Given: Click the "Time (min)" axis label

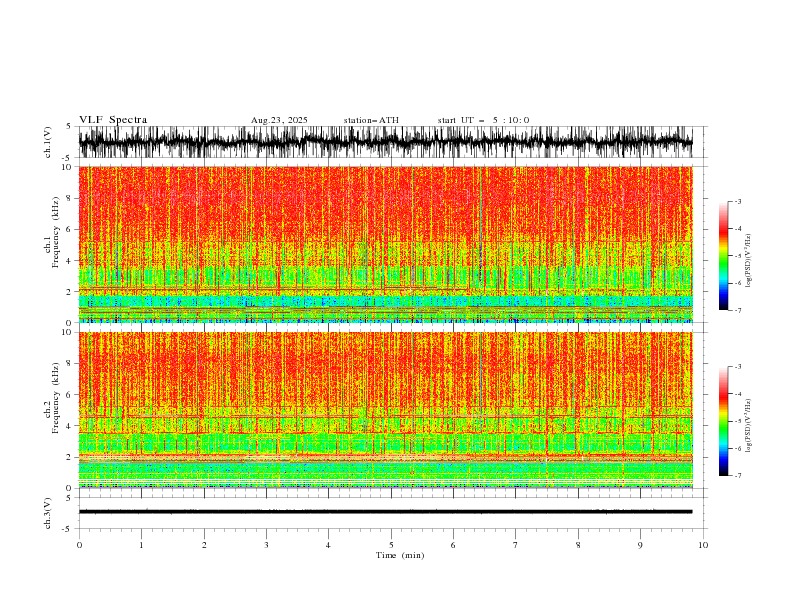Looking at the screenshot, I should click(400, 555).
